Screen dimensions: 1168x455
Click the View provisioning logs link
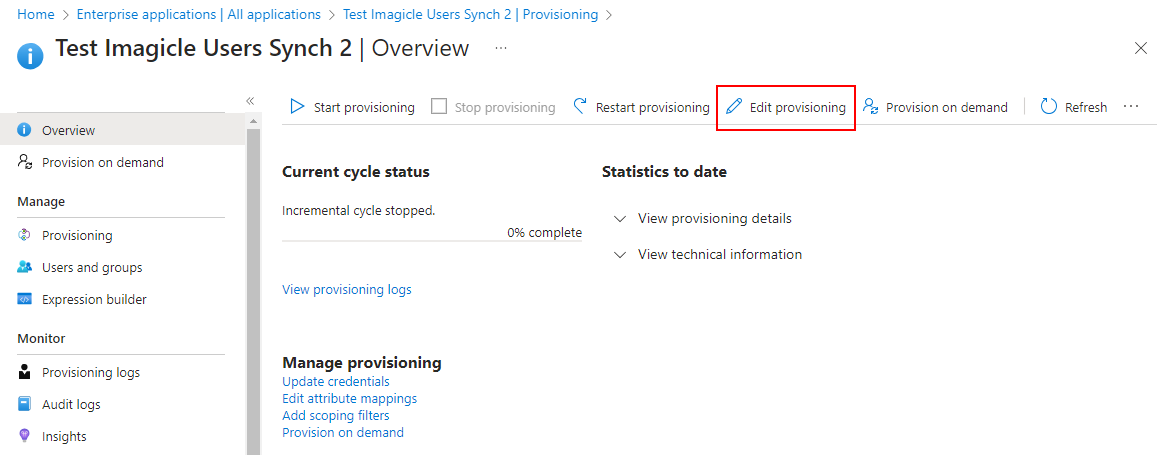[346, 289]
